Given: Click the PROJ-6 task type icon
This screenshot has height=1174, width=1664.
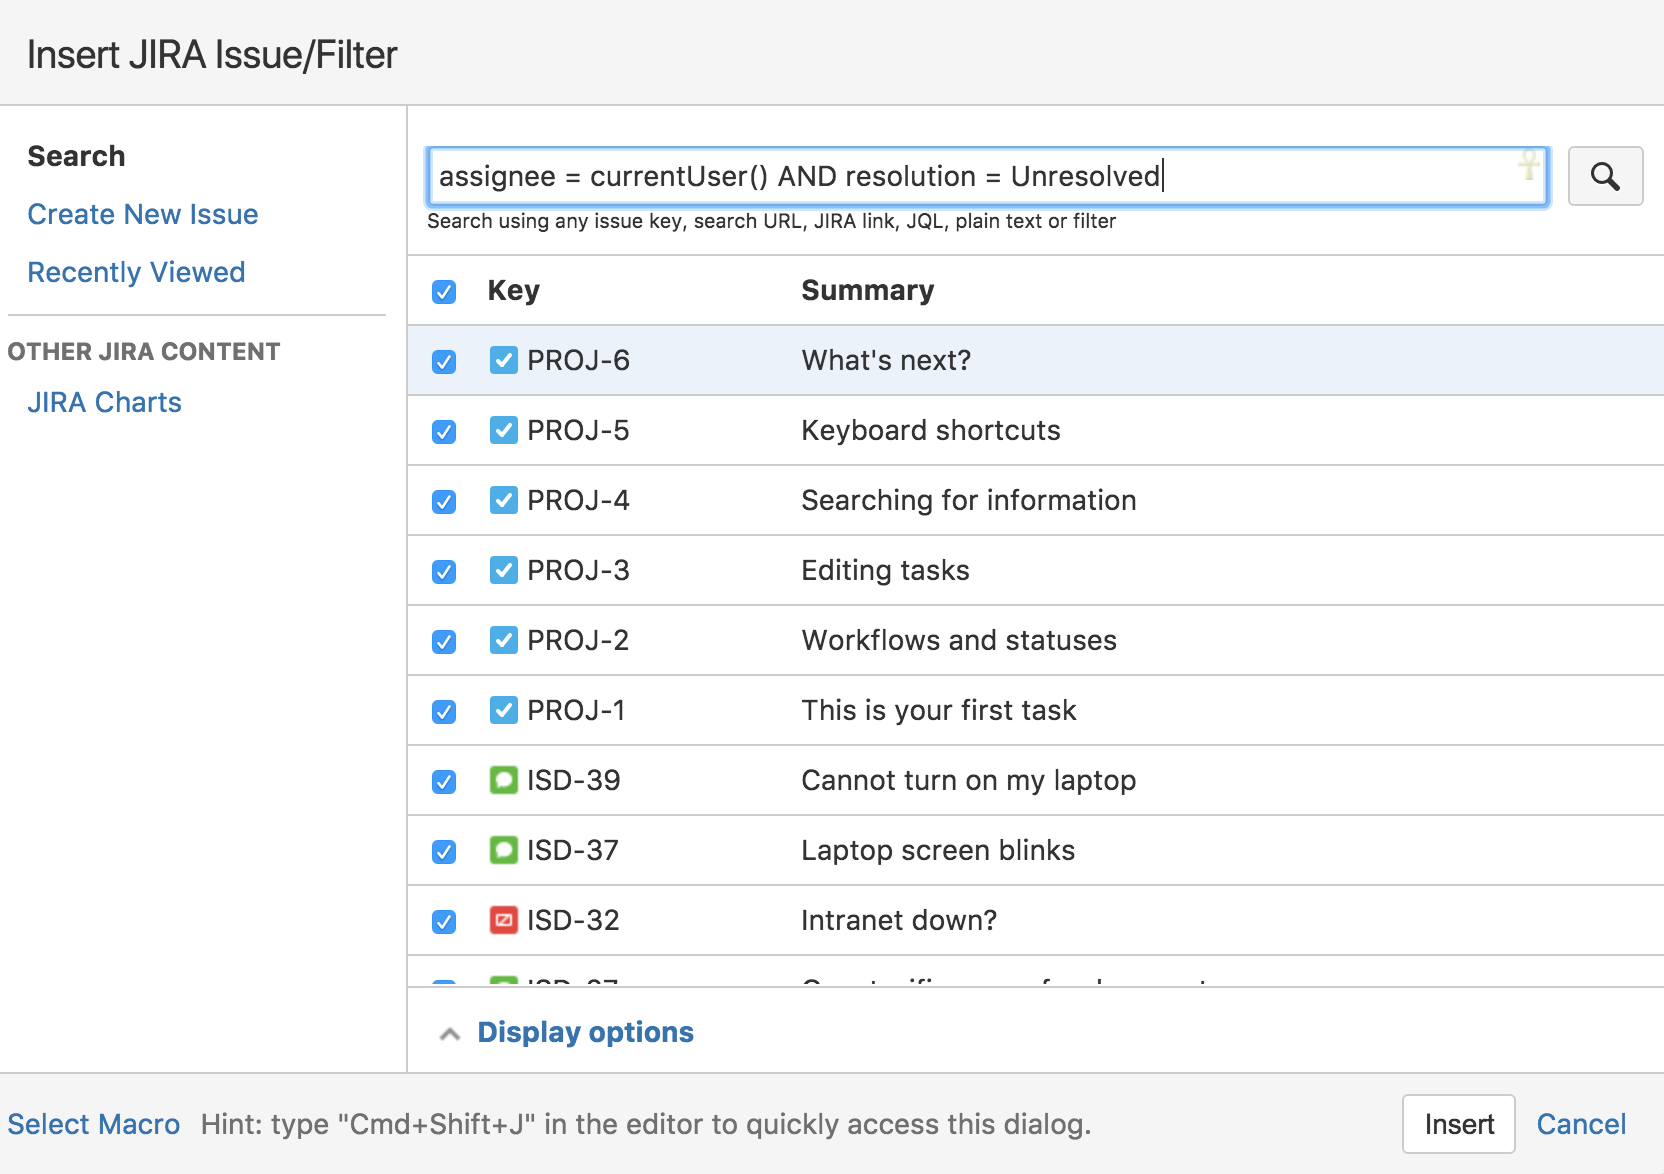Looking at the screenshot, I should pos(504,361).
